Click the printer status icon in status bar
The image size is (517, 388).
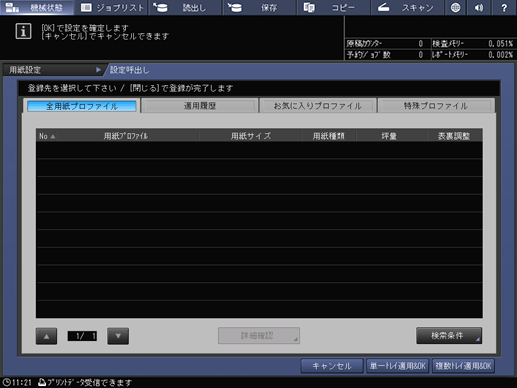[x=42, y=382]
